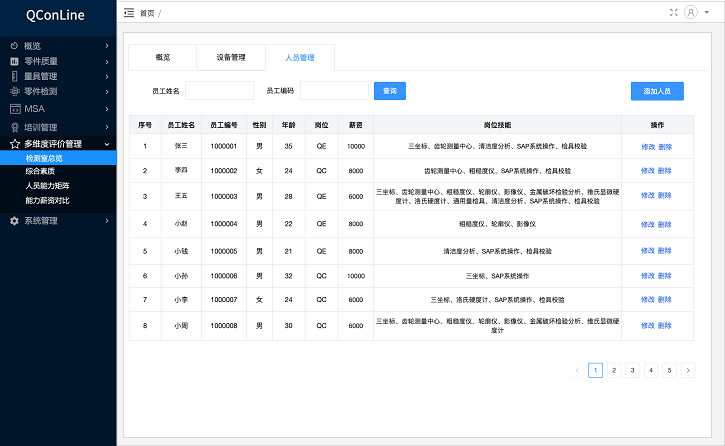Click the 添加人员 button
The height and width of the screenshot is (446, 725).
pyautogui.click(x=657, y=91)
